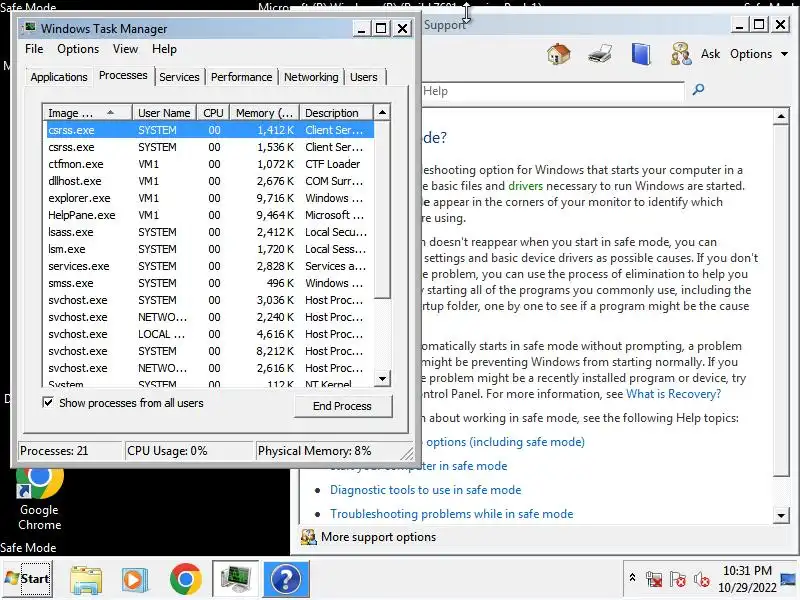The height and width of the screenshot is (600, 800).
Task: Open Google Chrome from taskbar
Action: (185, 579)
